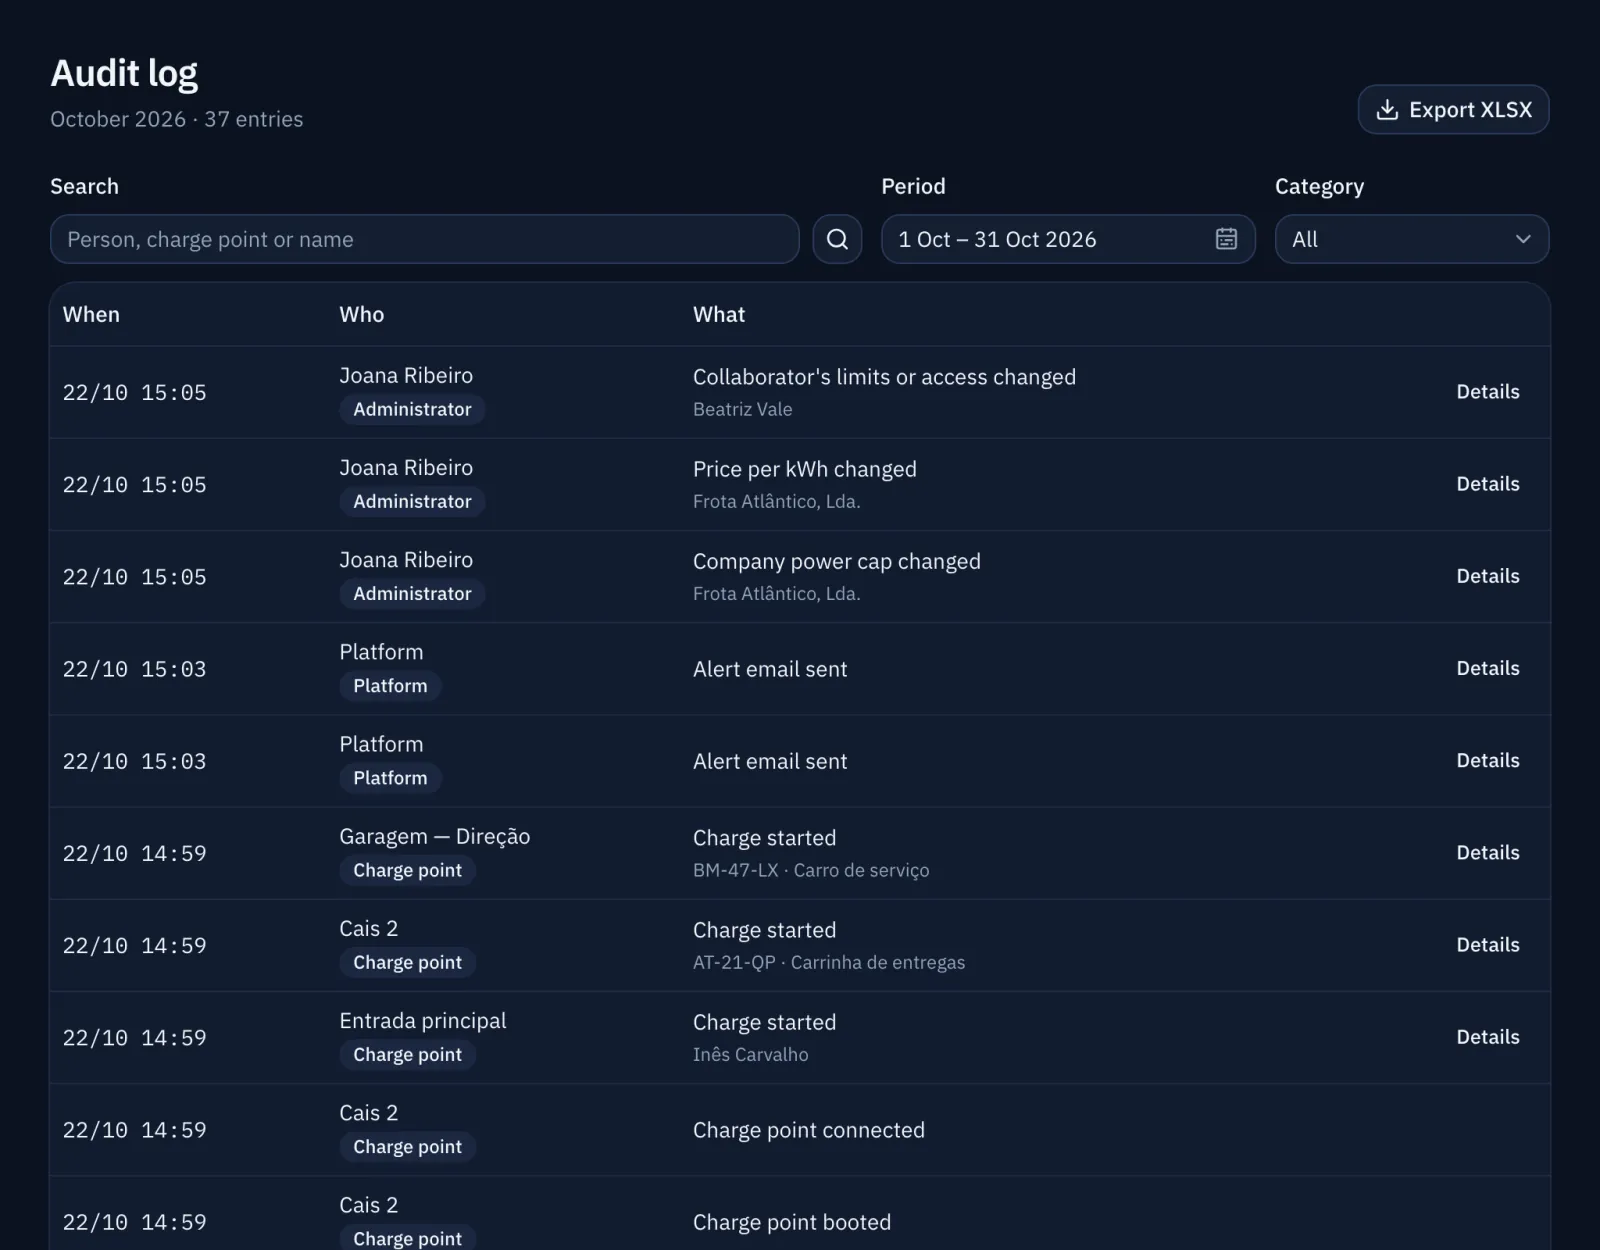Click the Garagem — Direção name
Screen dimensions: 1600x1250
pyautogui.click(x=434, y=836)
